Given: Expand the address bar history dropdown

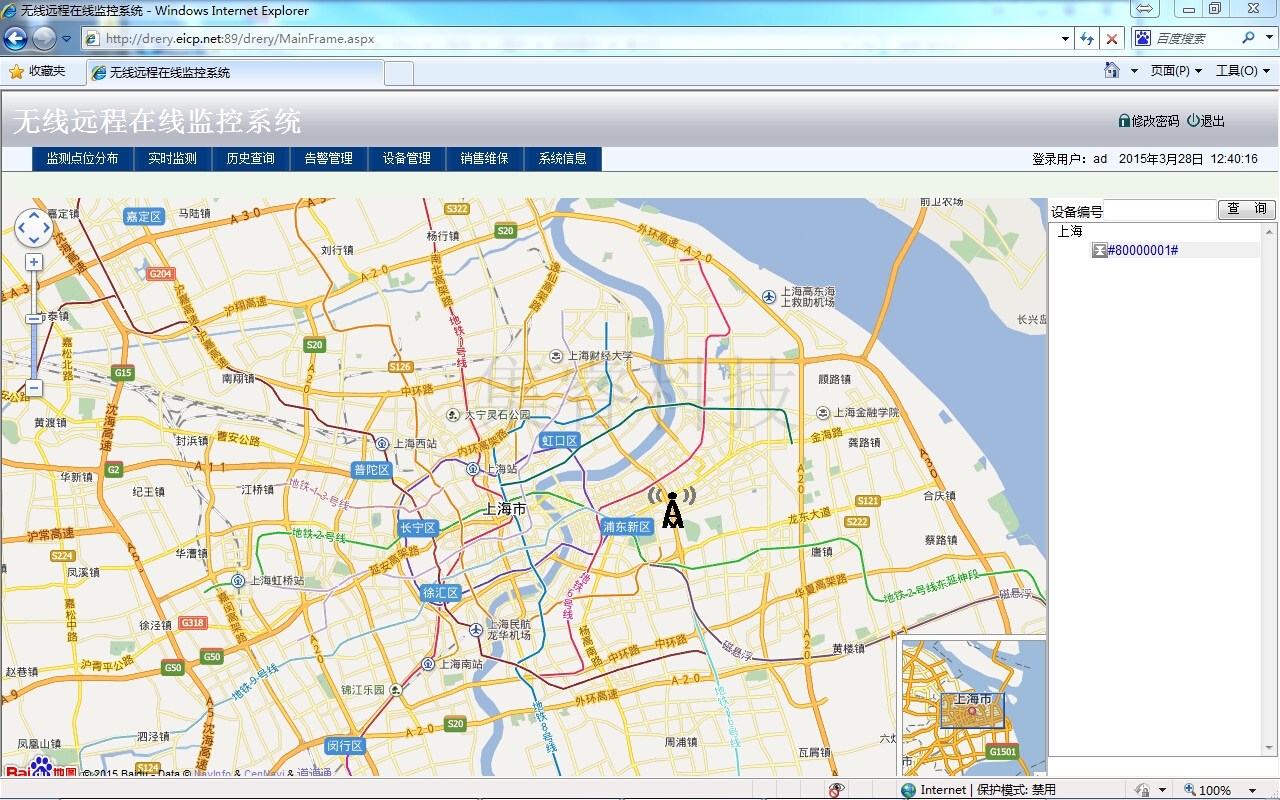Looking at the screenshot, I should pos(1065,39).
